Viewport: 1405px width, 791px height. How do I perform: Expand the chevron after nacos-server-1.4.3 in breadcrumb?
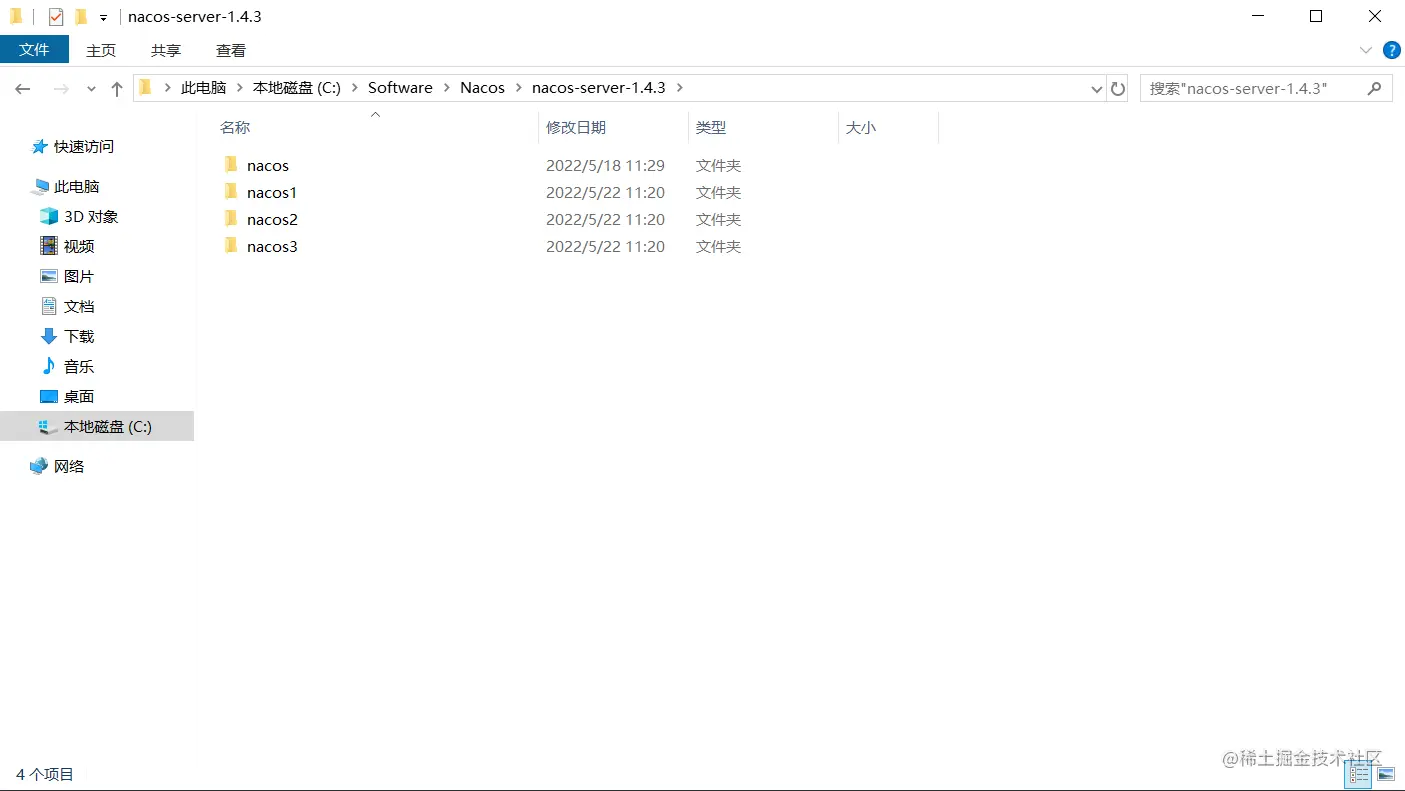(x=680, y=88)
